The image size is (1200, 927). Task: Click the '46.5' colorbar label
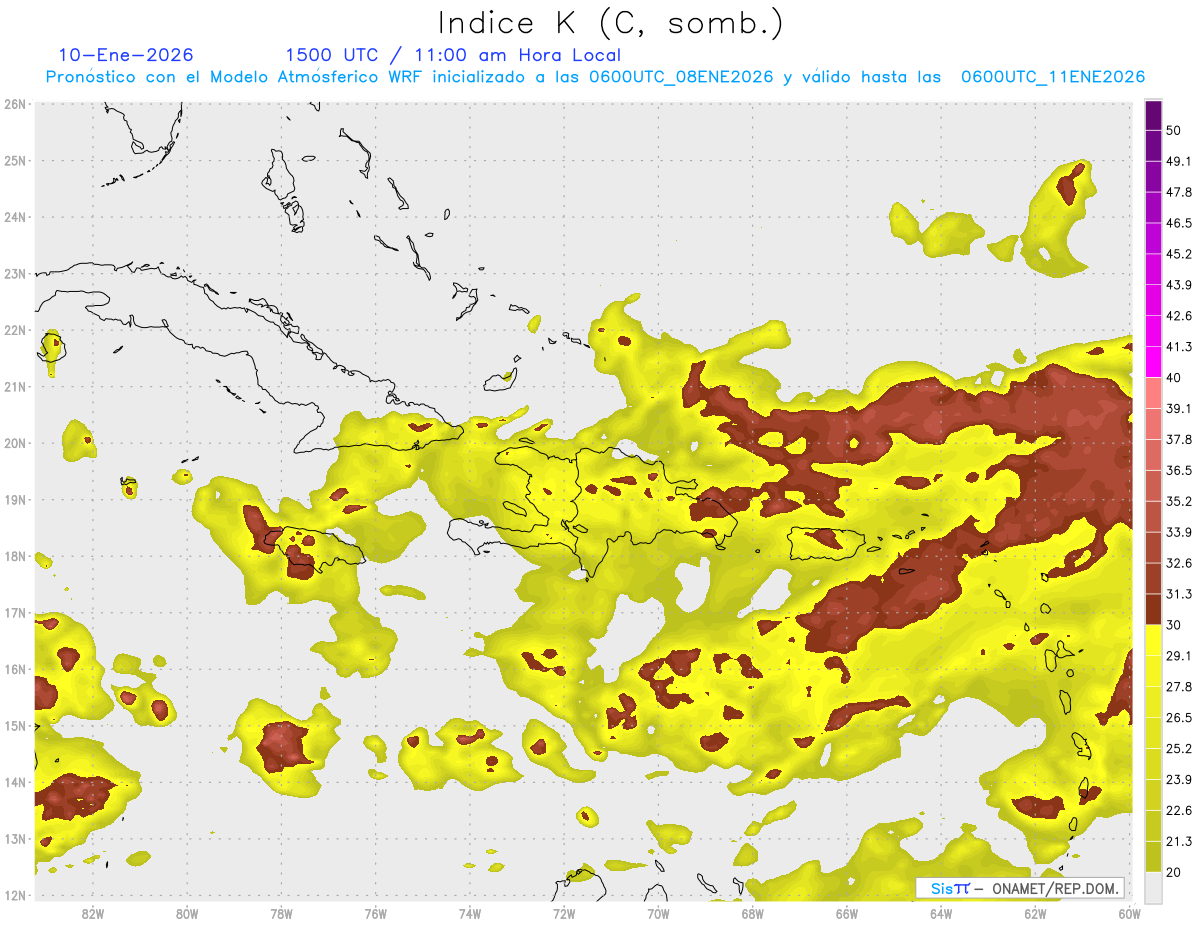[x=1179, y=224]
